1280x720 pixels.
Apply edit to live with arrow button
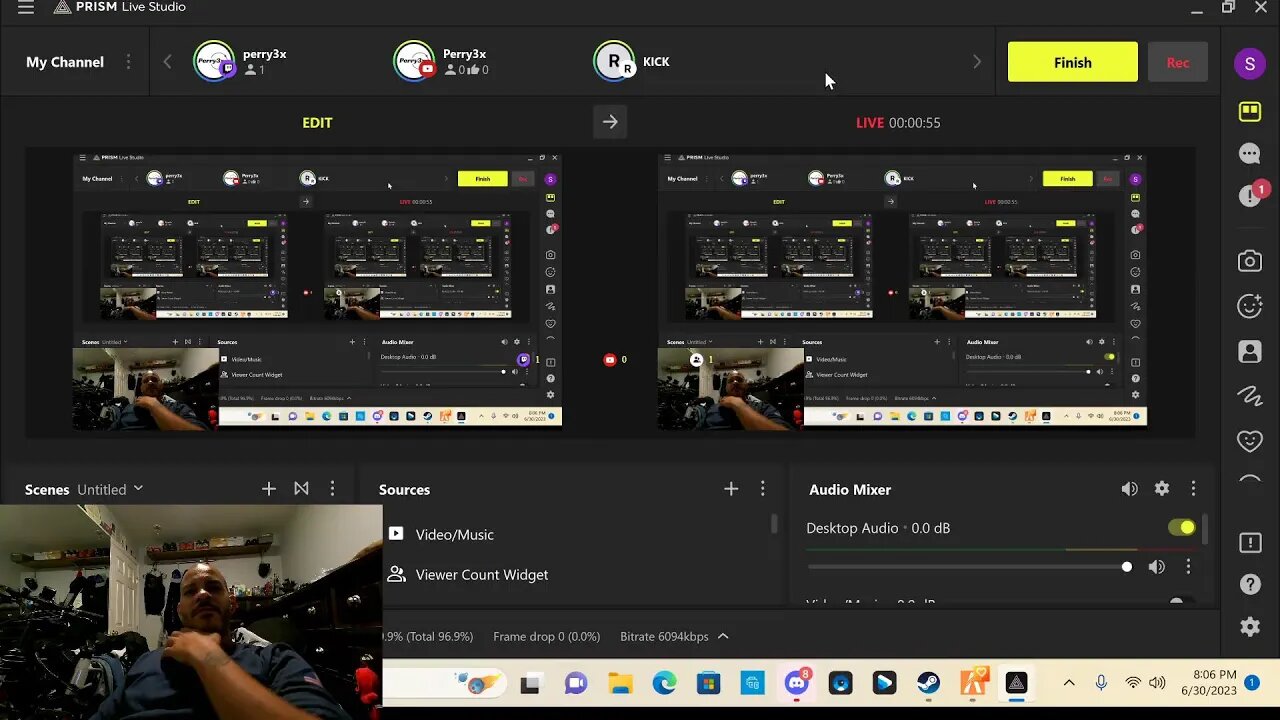[610, 122]
